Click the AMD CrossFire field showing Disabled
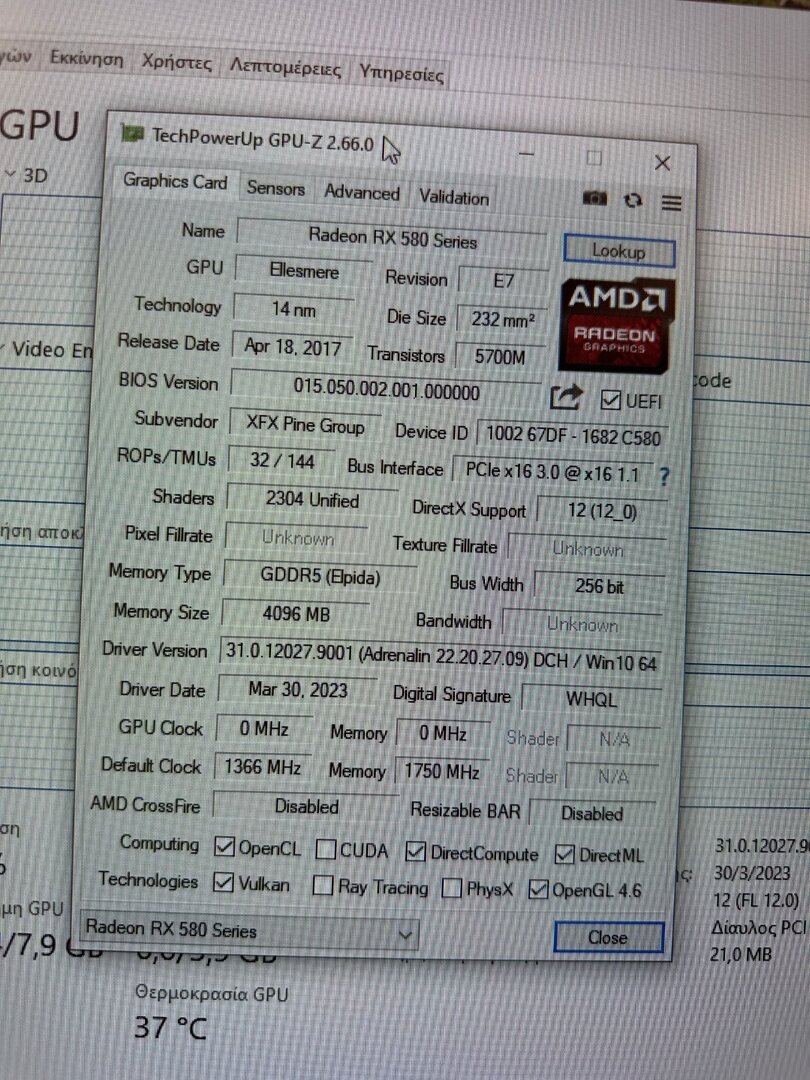810x1080 pixels. coord(307,806)
